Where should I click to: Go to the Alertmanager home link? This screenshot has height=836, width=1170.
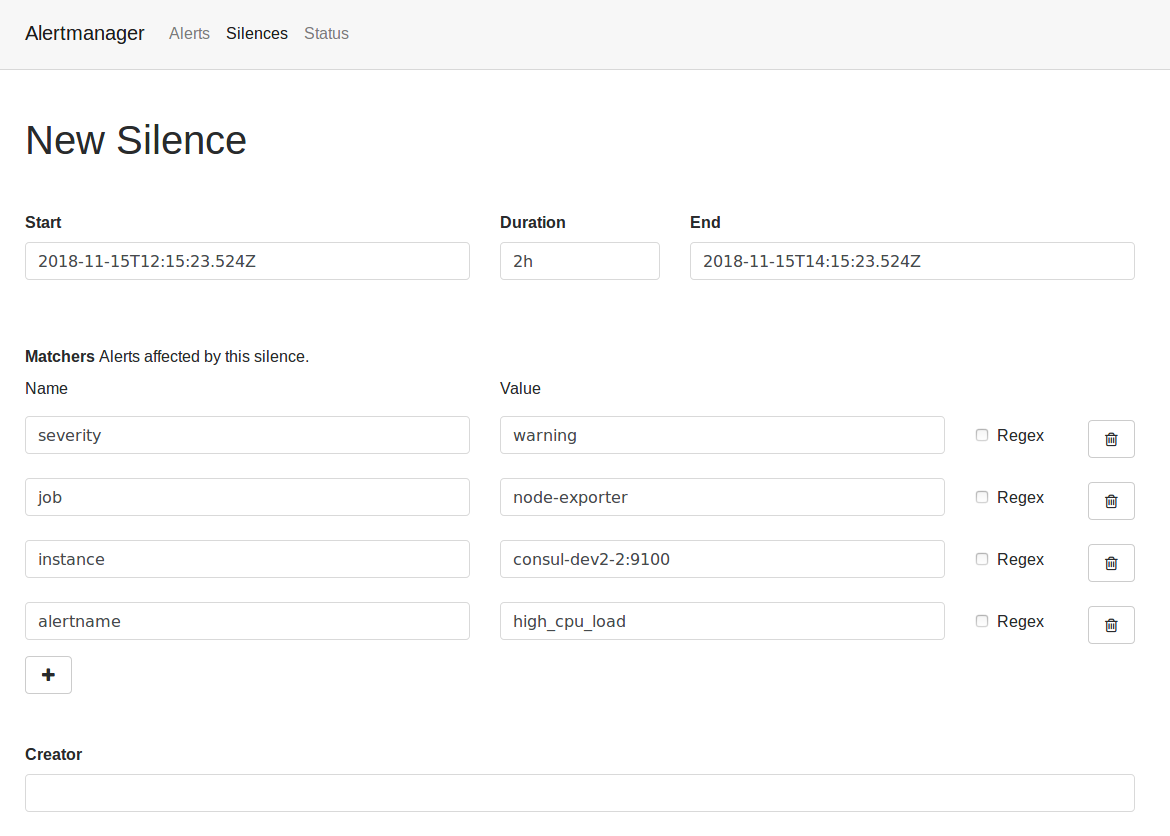[84, 33]
